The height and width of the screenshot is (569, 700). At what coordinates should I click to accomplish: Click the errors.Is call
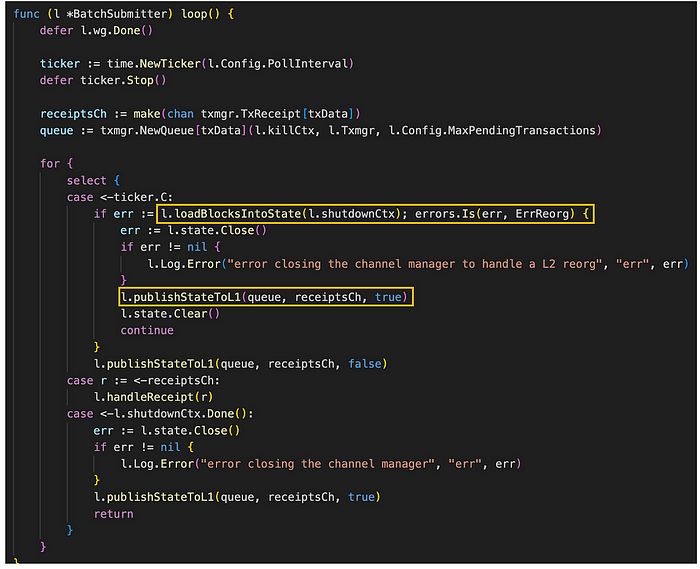[495, 214]
